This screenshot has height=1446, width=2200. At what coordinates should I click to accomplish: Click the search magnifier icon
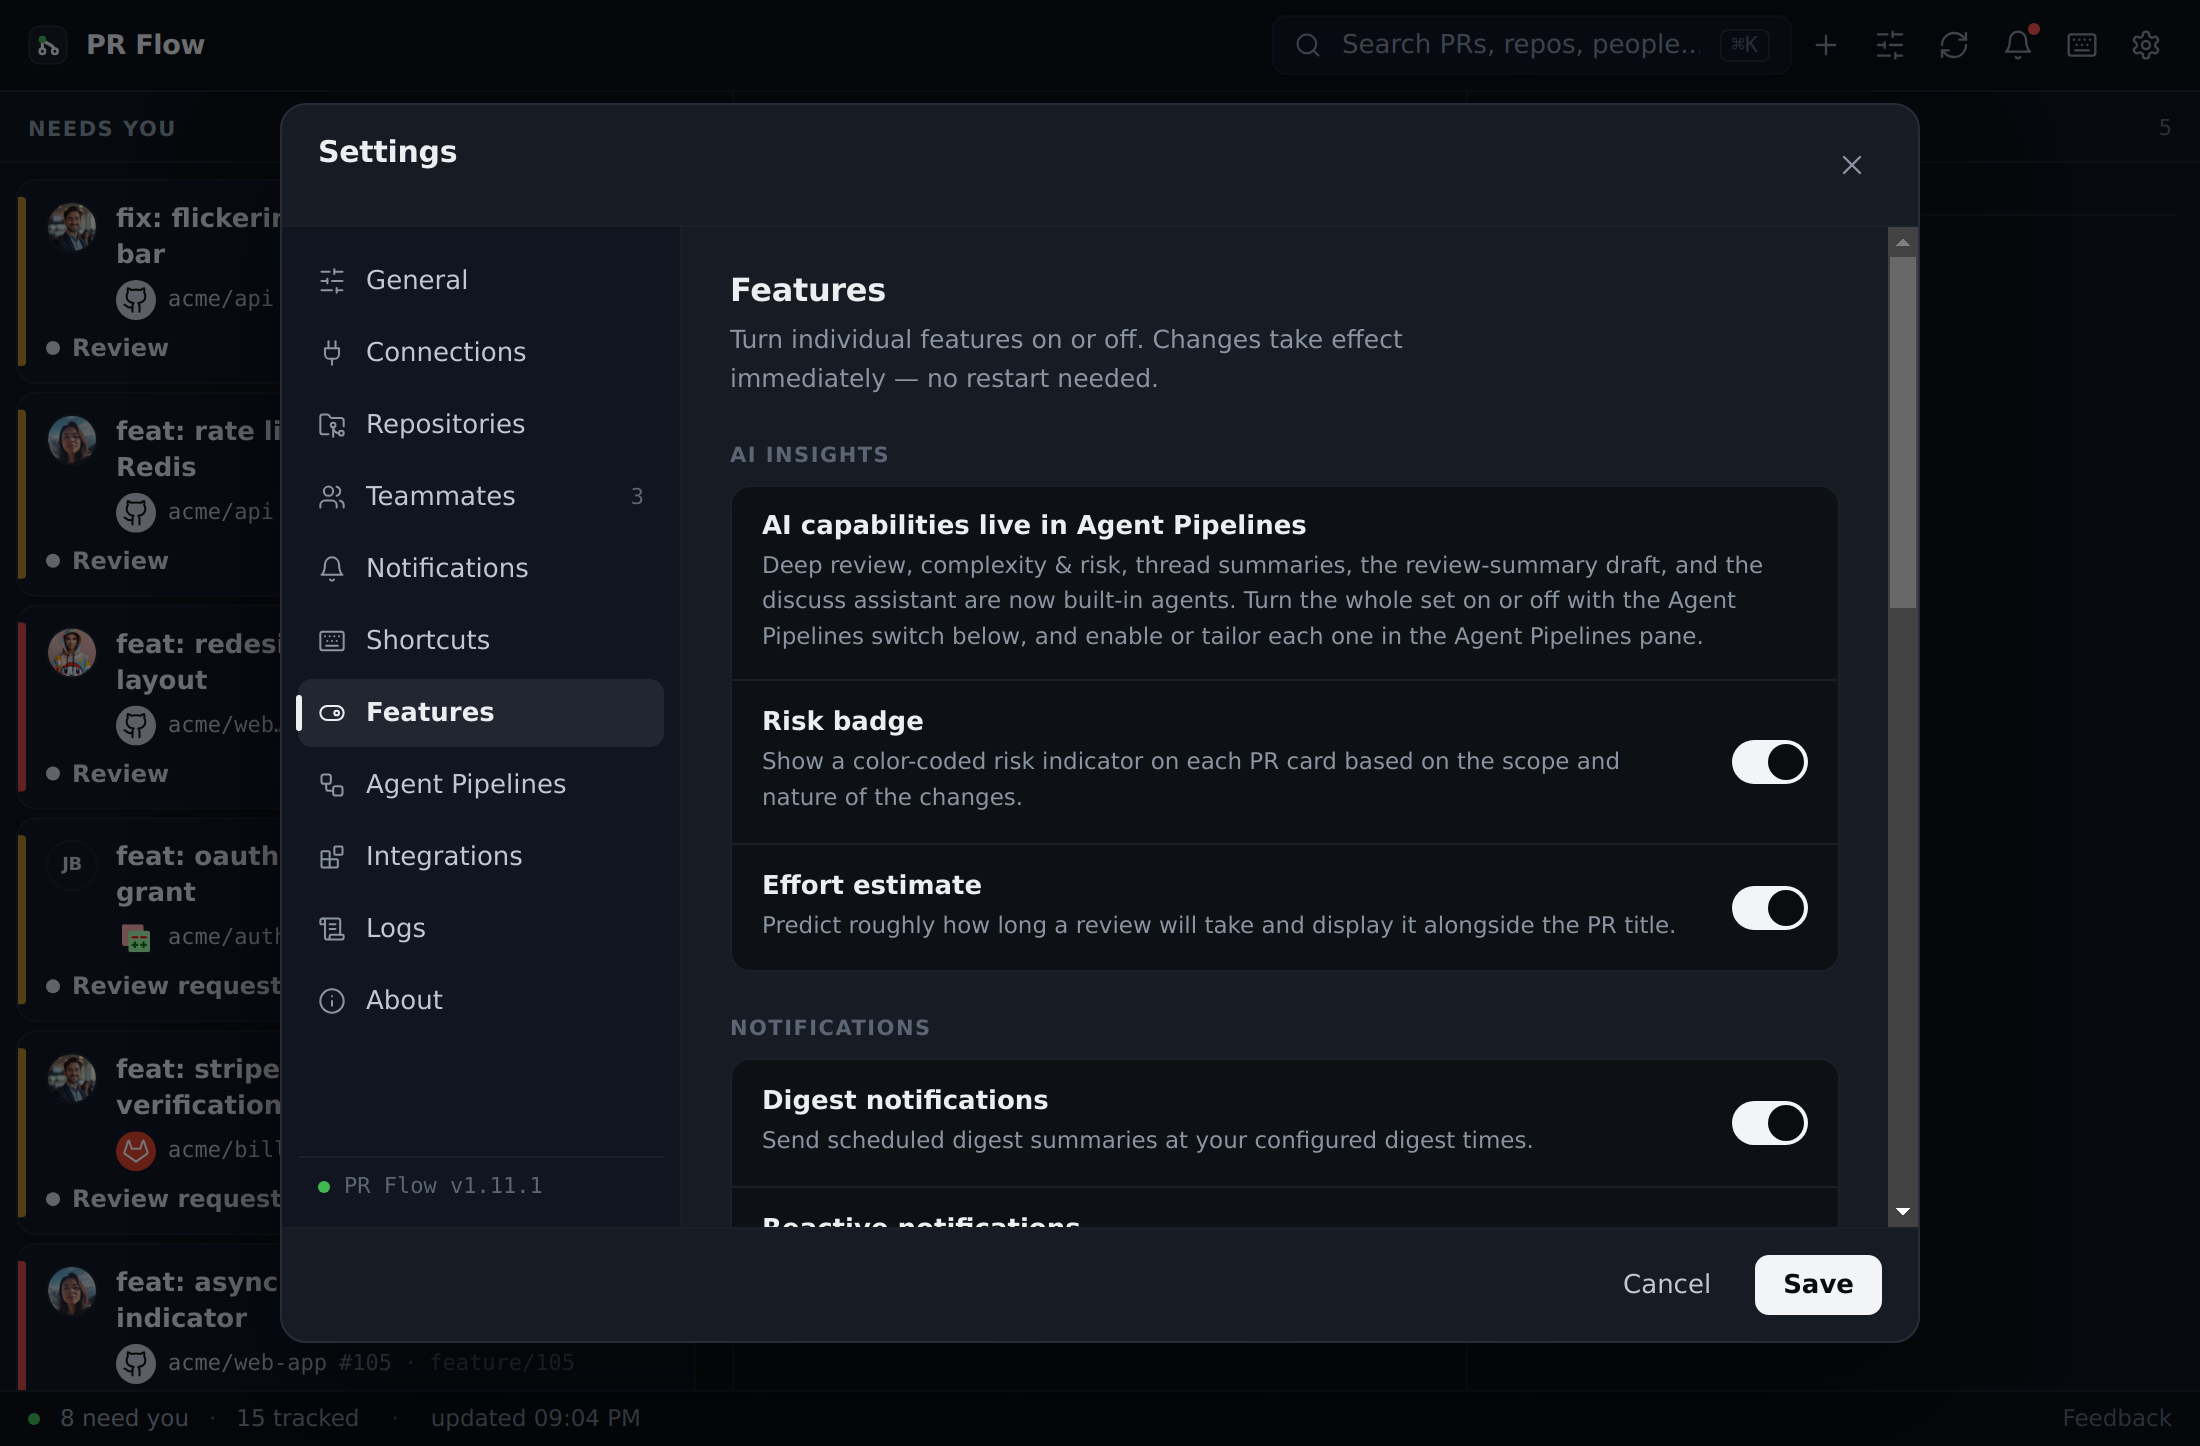pyautogui.click(x=1308, y=45)
